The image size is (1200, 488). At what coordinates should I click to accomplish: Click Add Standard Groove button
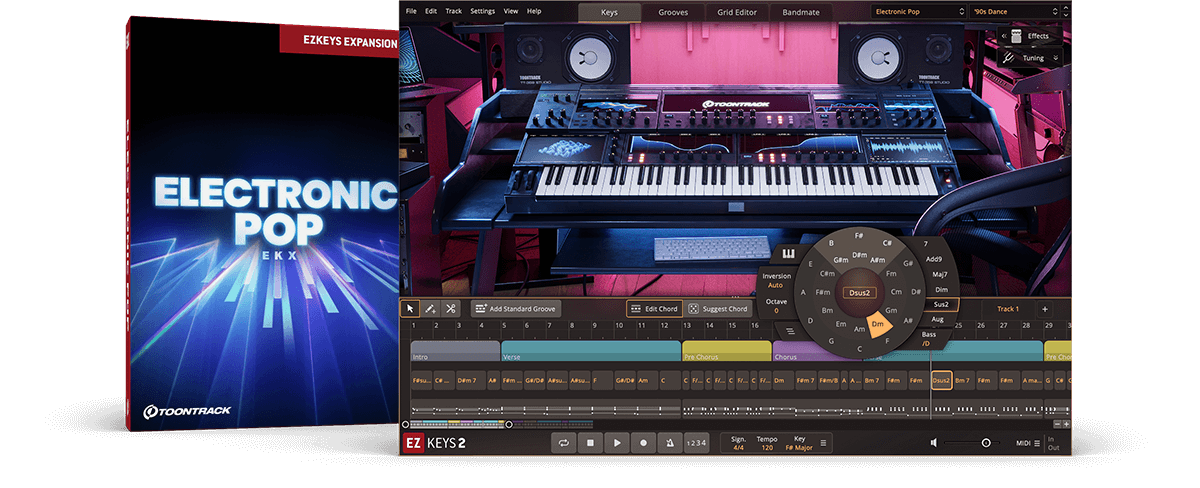pyautogui.click(x=516, y=309)
